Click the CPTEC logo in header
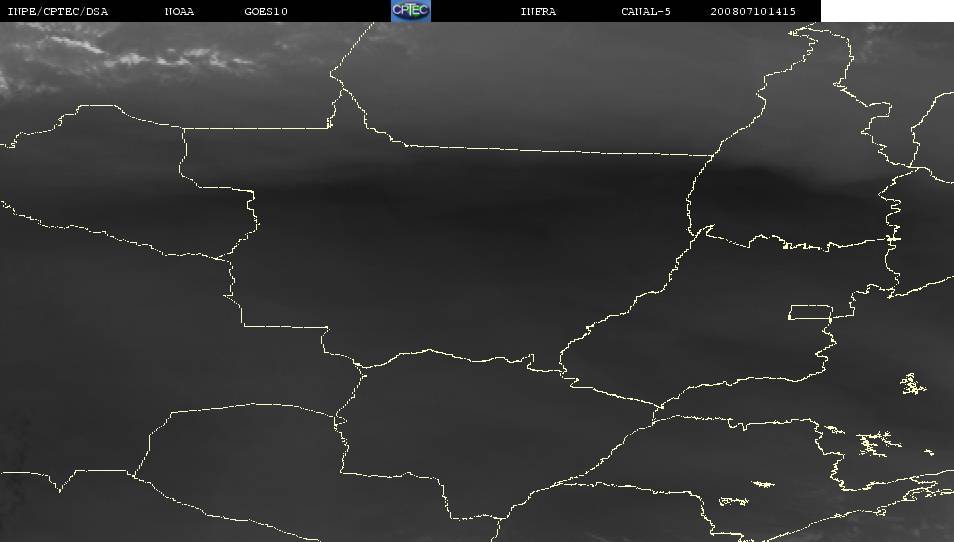 click(411, 10)
